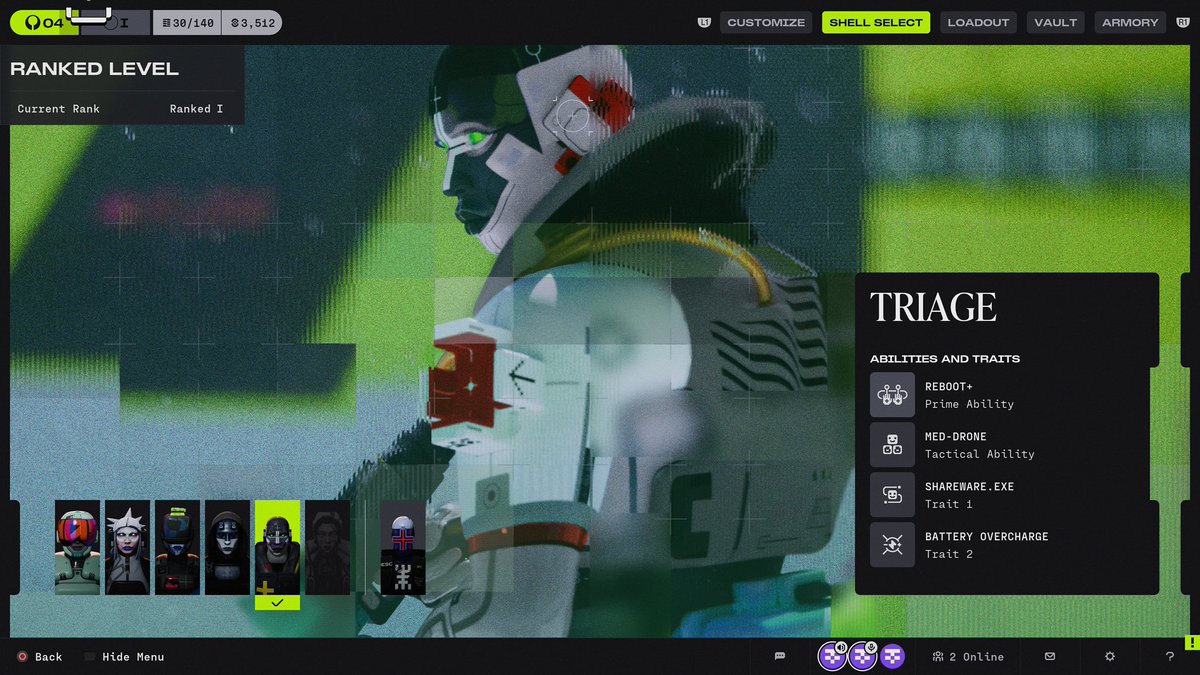Click the REBOOT+ ability label
This screenshot has height=675, width=1200.
point(949,386)
